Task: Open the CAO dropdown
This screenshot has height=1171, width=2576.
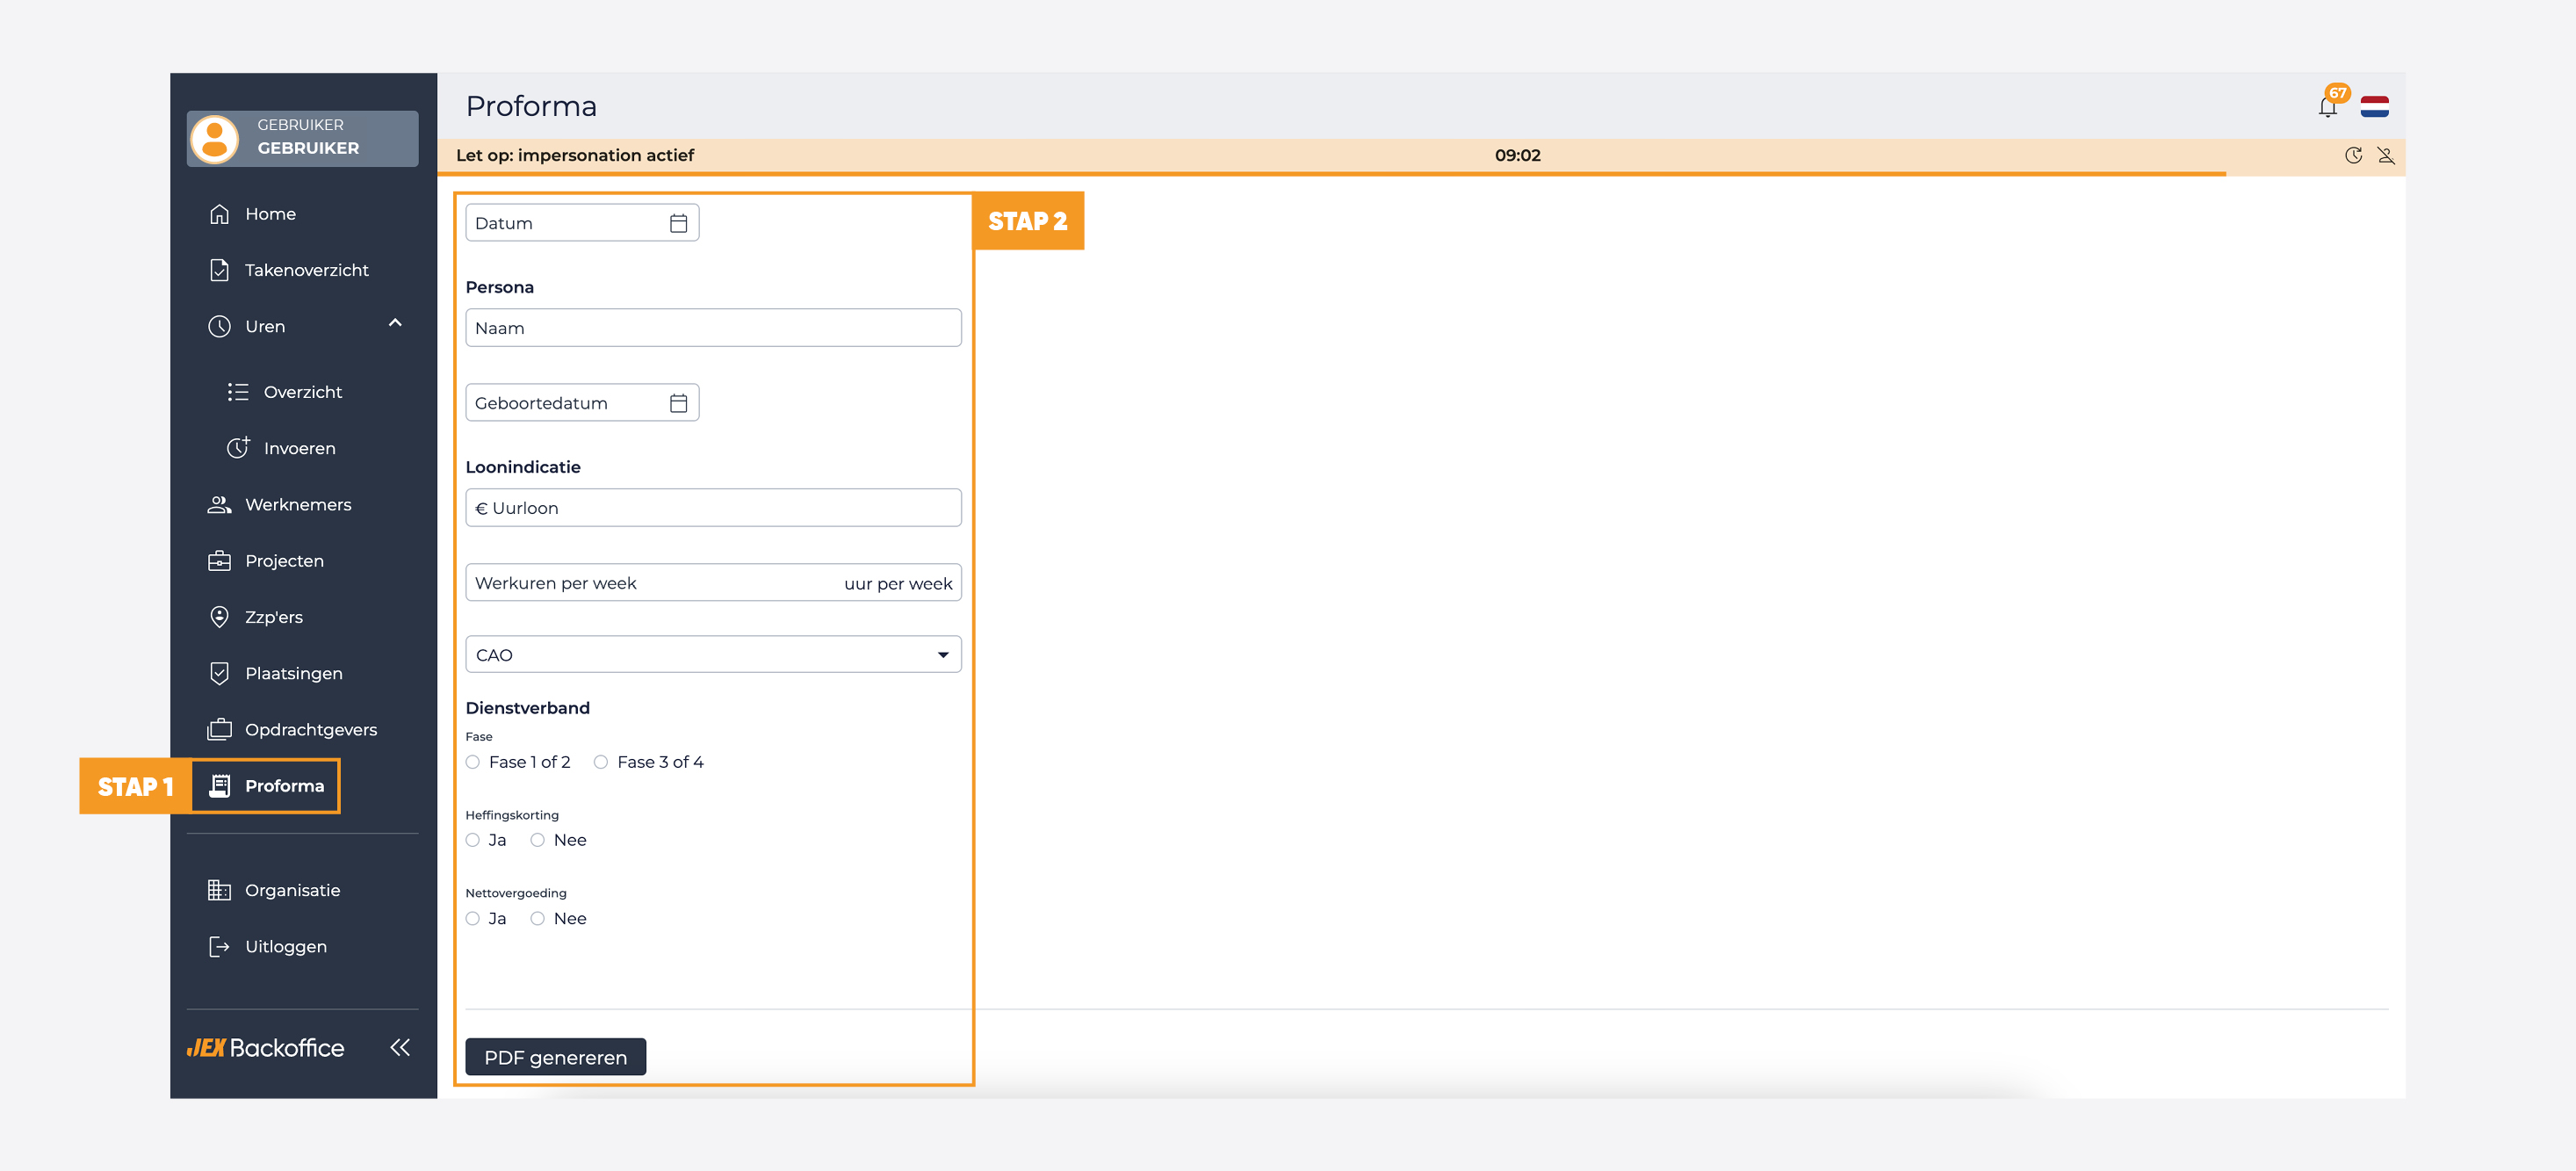Action: [713, 655]
